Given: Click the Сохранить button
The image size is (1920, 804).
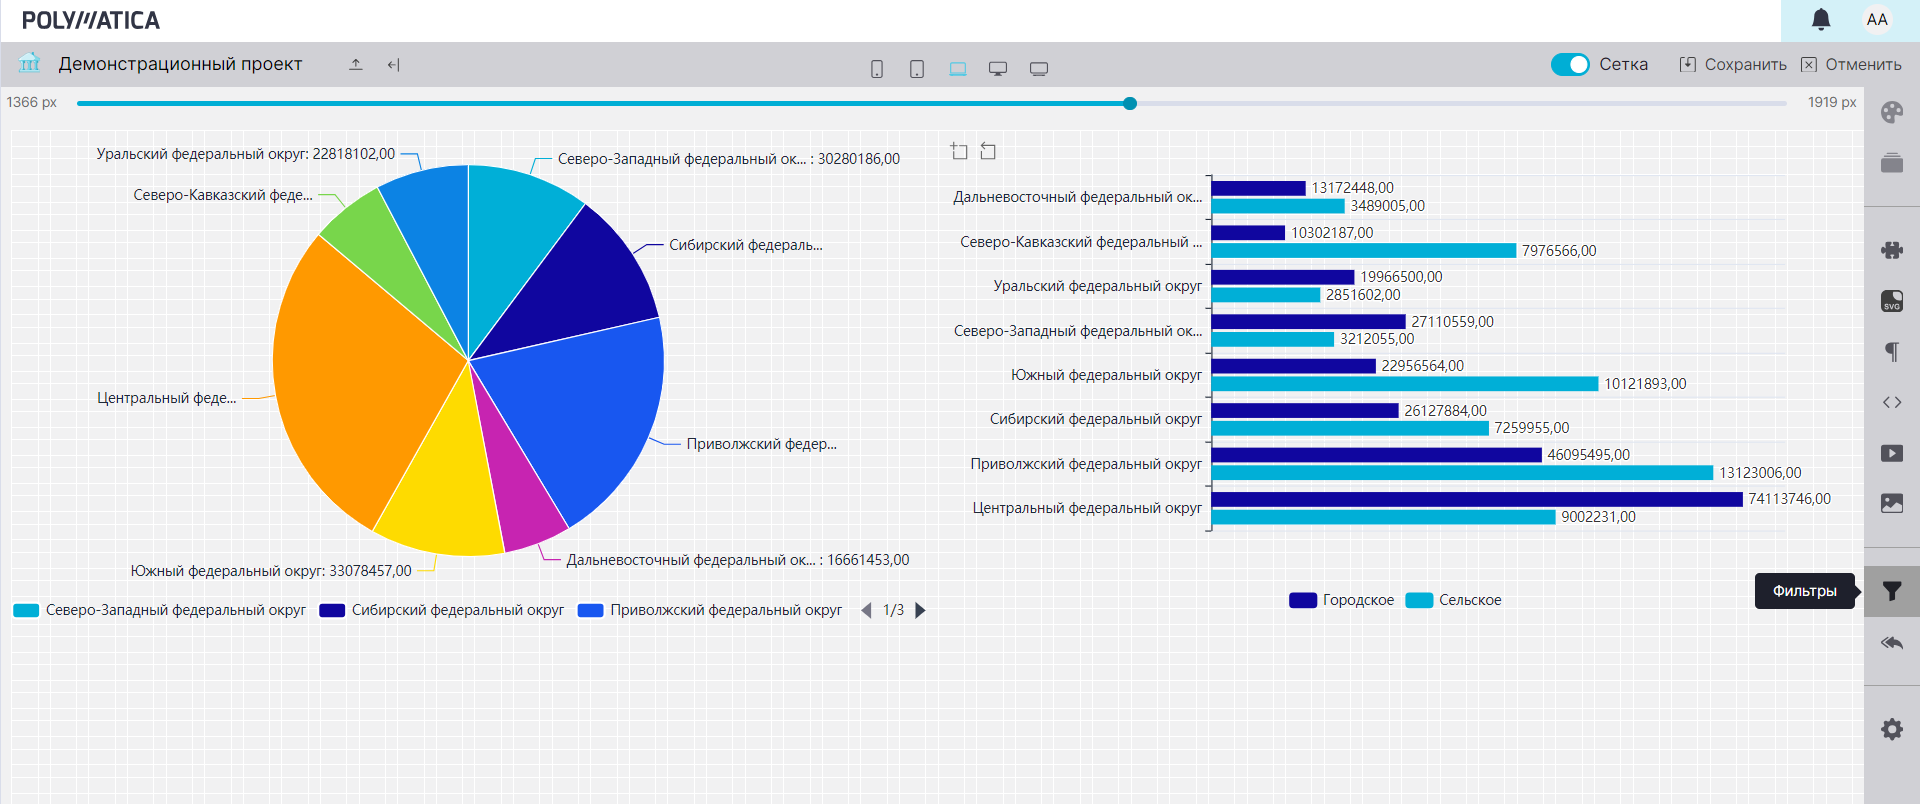Looking at the screenshot, I should pyautogui.click(x=1733, y=64).
